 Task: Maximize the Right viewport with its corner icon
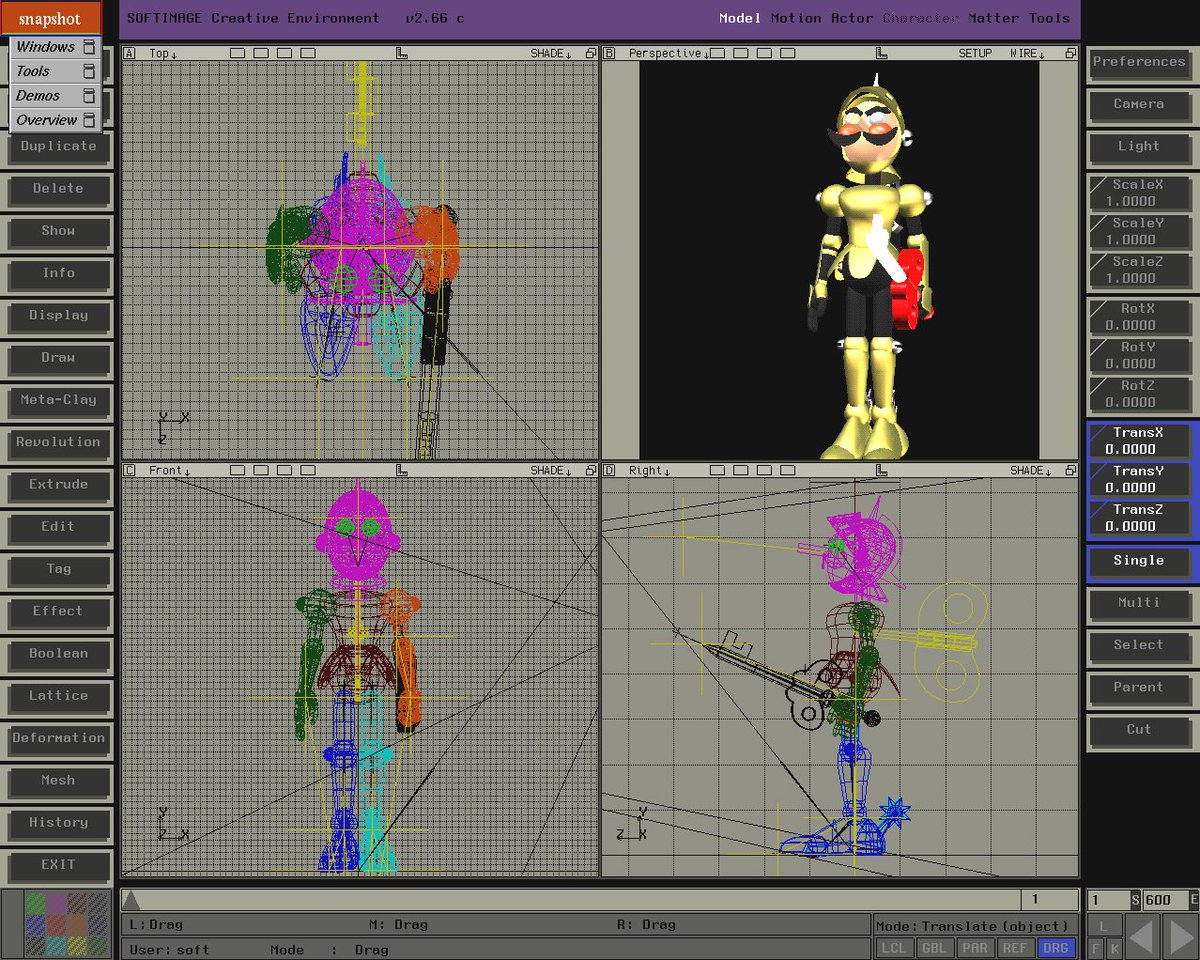click(1071, 470)
